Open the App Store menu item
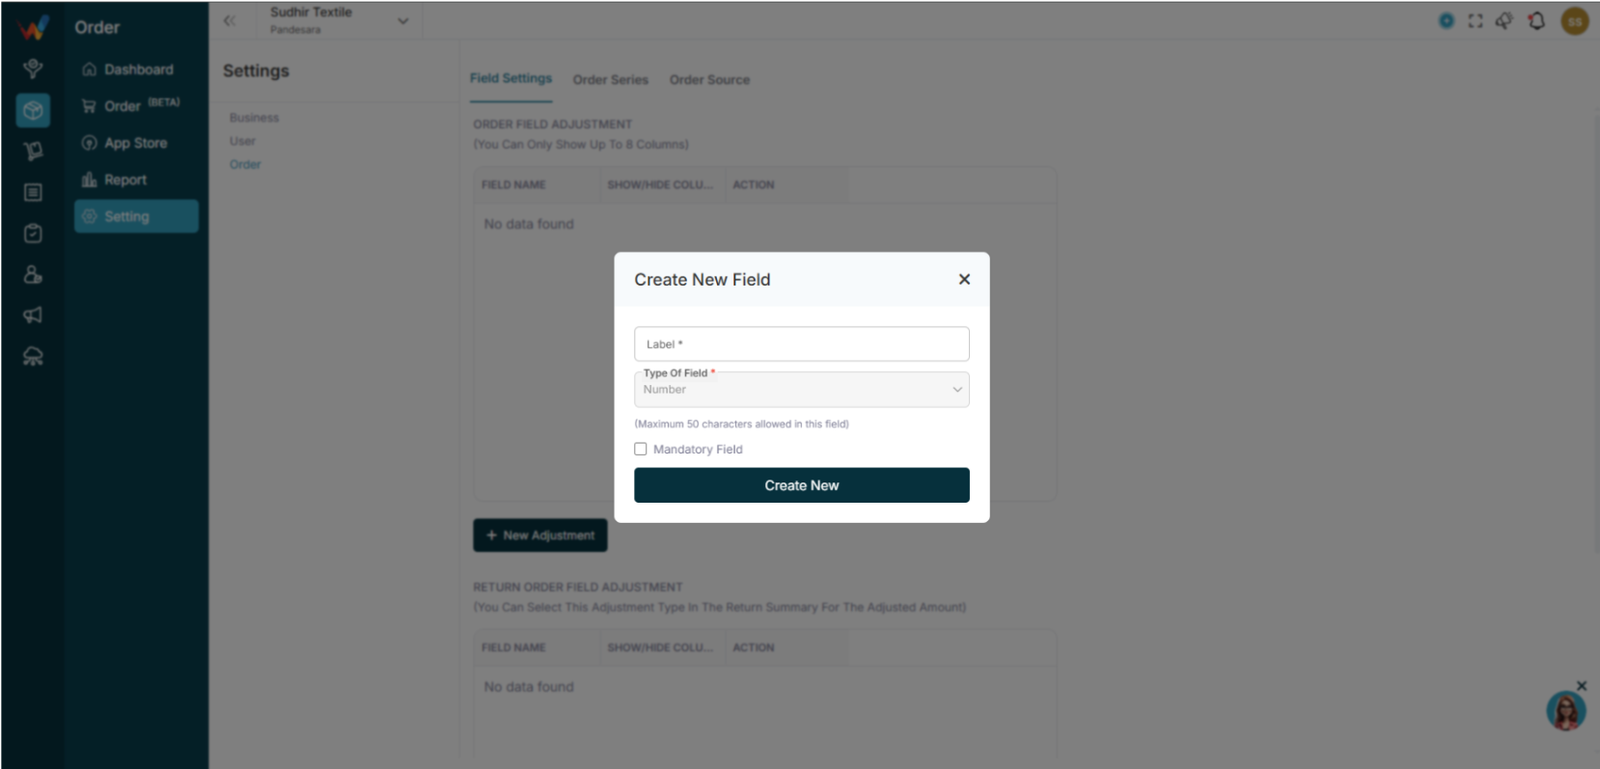The height and width of the screenshot is (769, 1600). click(x=136, y=143)
